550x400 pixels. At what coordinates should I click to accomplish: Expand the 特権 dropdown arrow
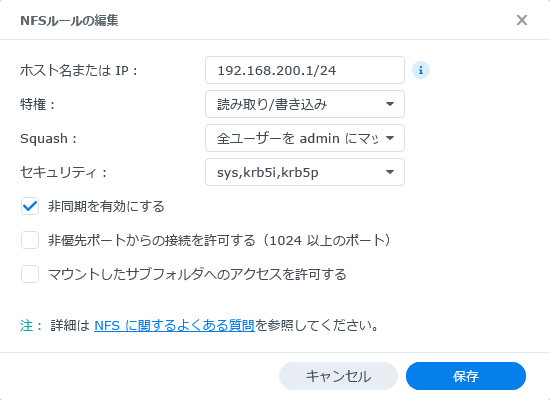click(390, 104)
